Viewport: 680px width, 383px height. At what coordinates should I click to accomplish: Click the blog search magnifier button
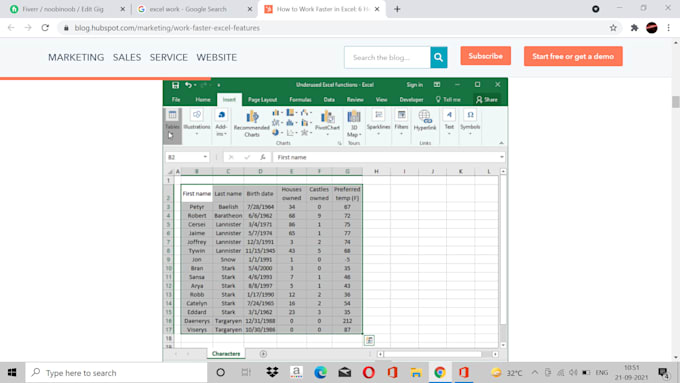[x=438, y=57]
